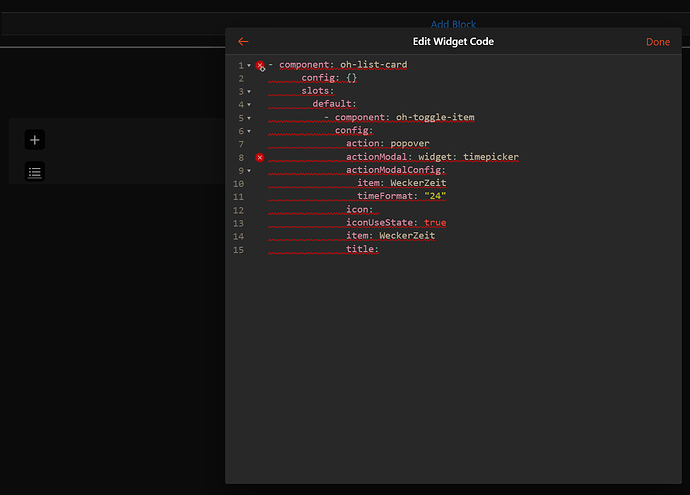690x495 pixels.
Task: Click the plus icon on the left
Action: coord(35,140)
